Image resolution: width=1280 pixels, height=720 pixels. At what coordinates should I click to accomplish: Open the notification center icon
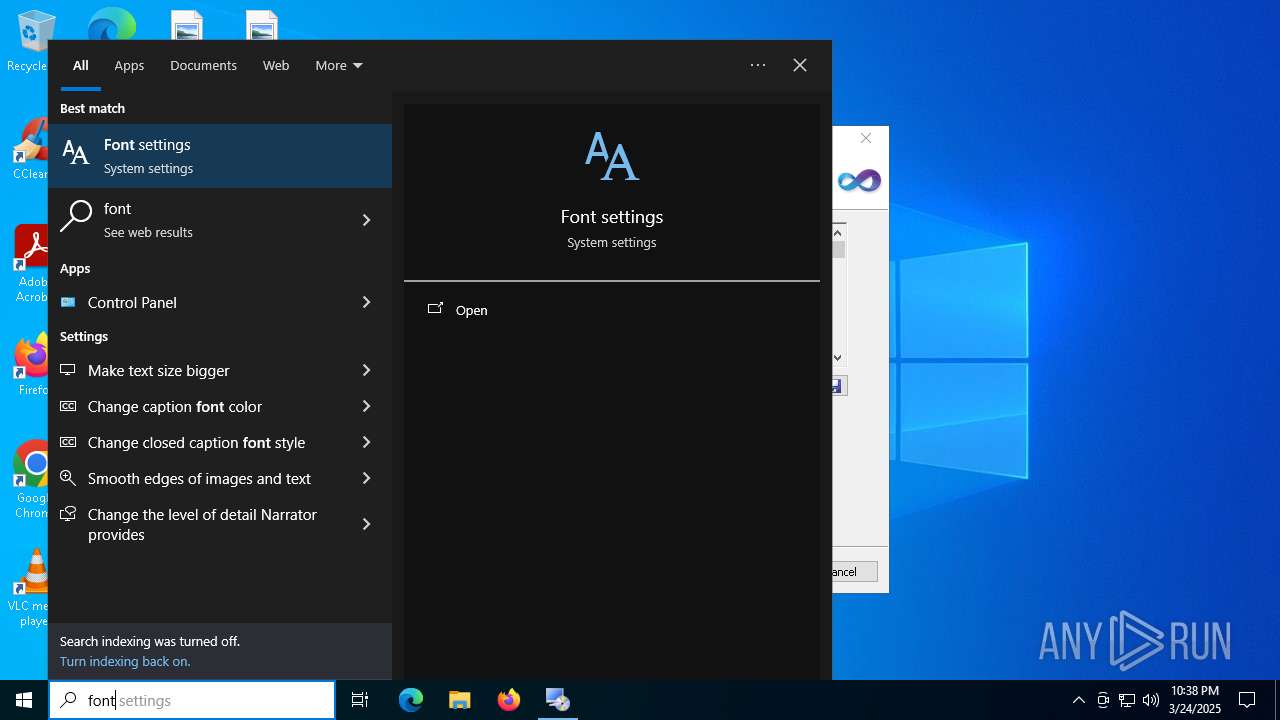pyautogui.click(x=1247, y=700)
